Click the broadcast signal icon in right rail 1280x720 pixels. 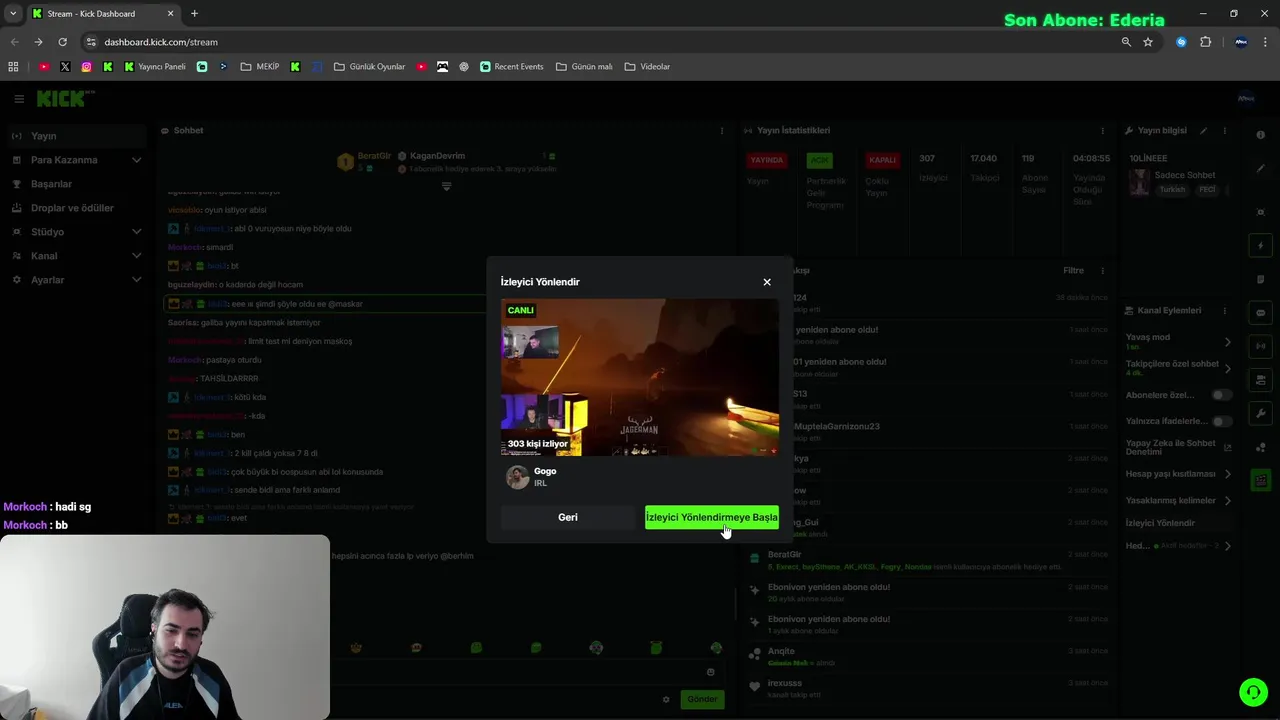pyautogui.click(x=1260, y=346)
